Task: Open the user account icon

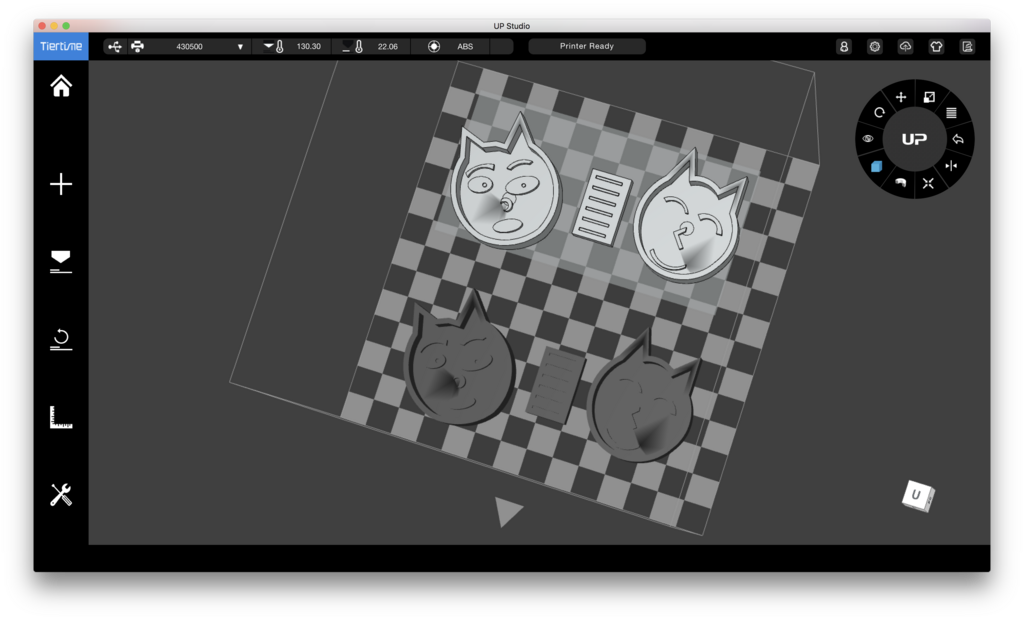Action: 844,46
